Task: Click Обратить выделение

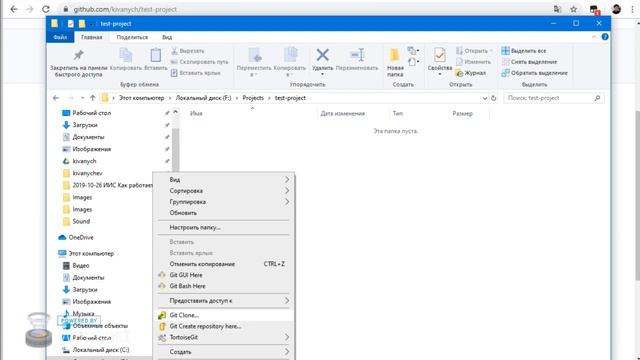Action: 534,73
